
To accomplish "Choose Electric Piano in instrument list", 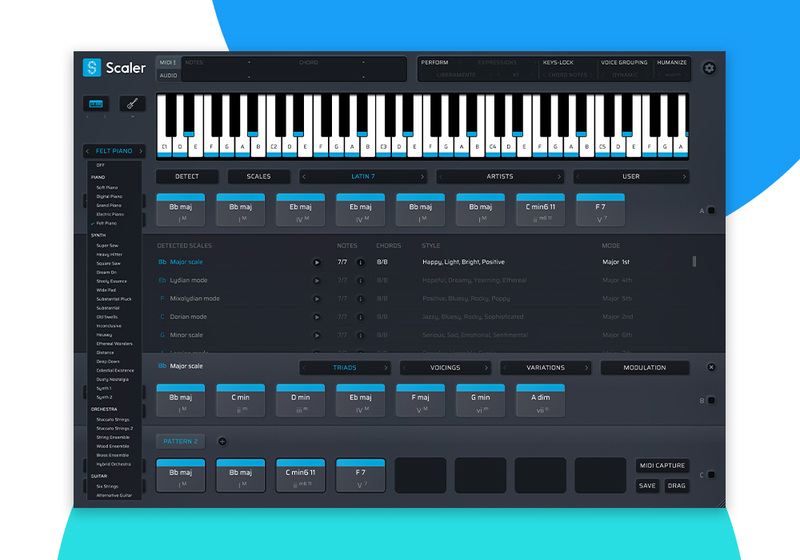I will point(110,214).
